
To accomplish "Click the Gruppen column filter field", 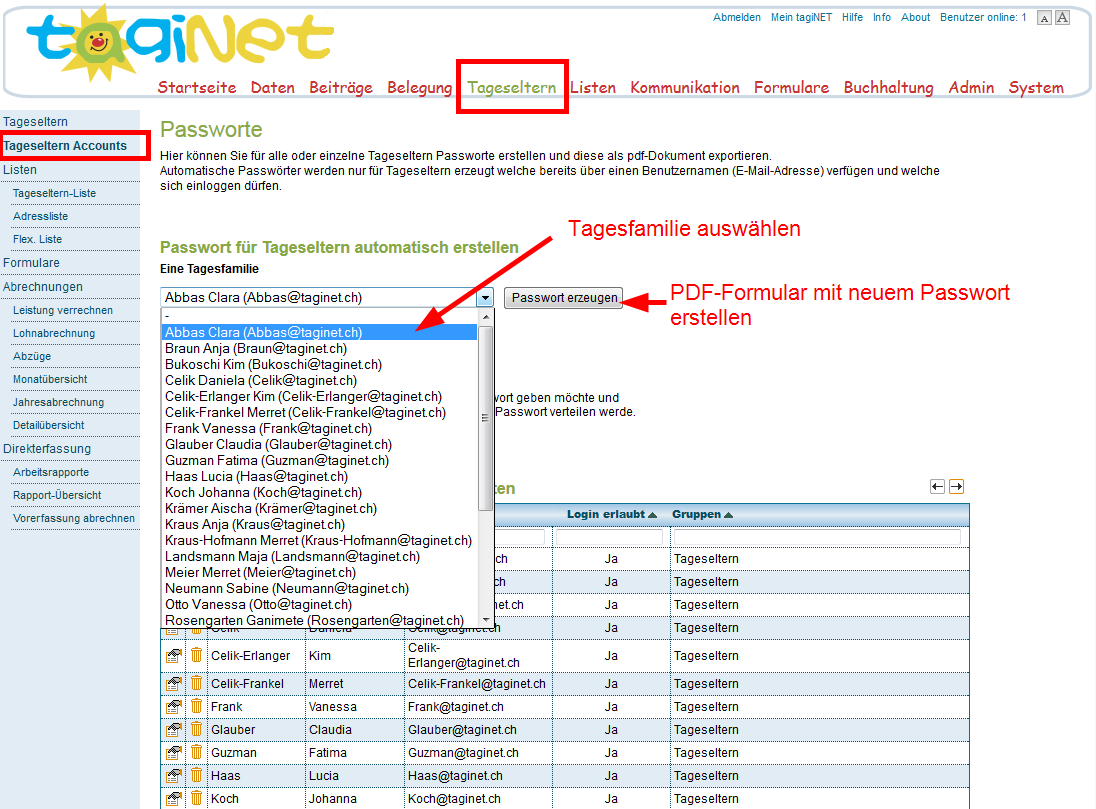I will (817, 538).
